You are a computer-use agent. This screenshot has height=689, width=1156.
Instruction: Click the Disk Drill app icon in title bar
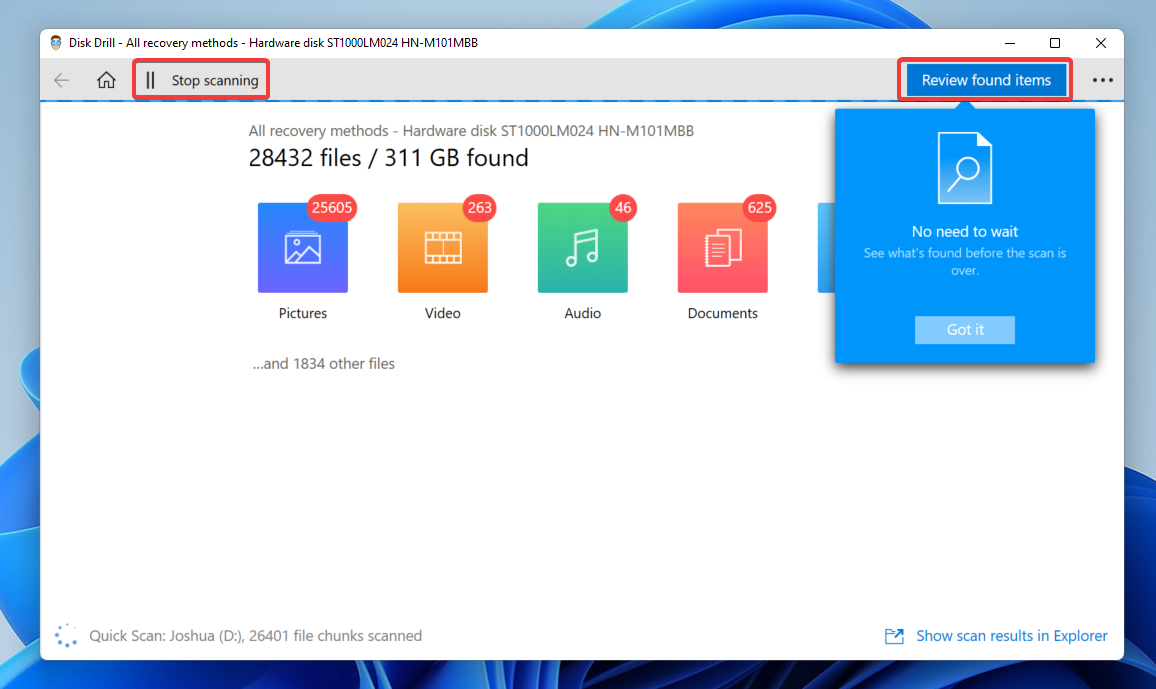tap(56, 43)
